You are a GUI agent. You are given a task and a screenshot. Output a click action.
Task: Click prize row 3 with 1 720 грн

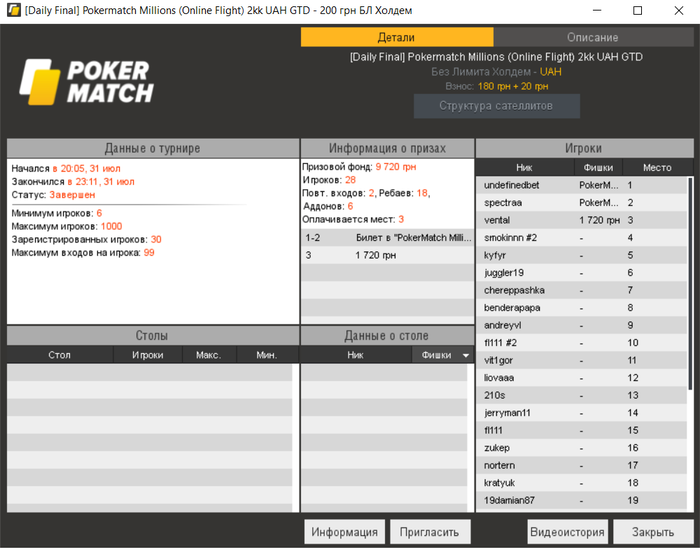click(388, 255)
